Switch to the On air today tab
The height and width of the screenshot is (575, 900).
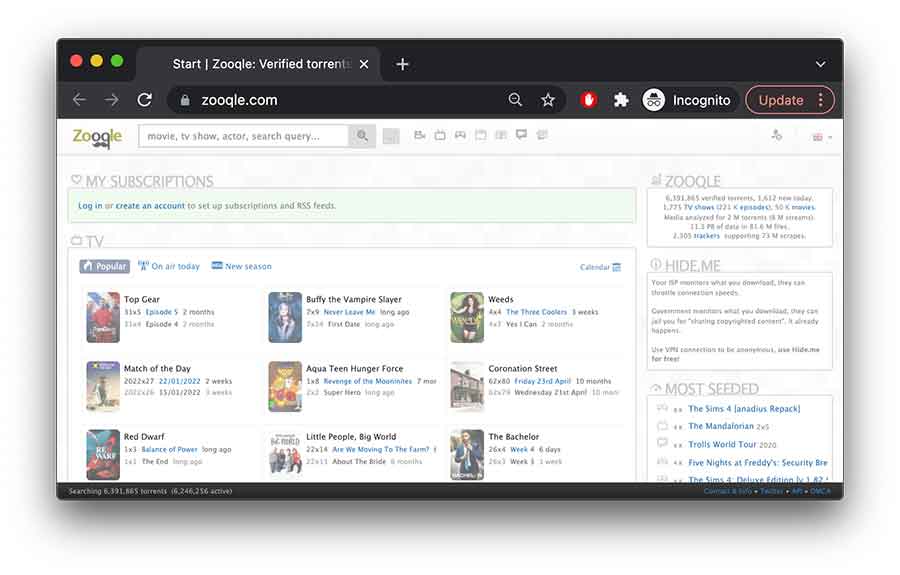[x=169, y=266]
